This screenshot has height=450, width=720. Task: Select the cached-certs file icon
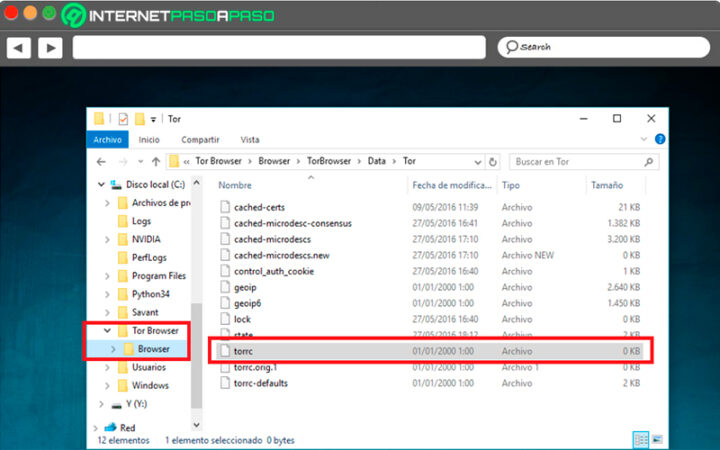tap(225, 207)
